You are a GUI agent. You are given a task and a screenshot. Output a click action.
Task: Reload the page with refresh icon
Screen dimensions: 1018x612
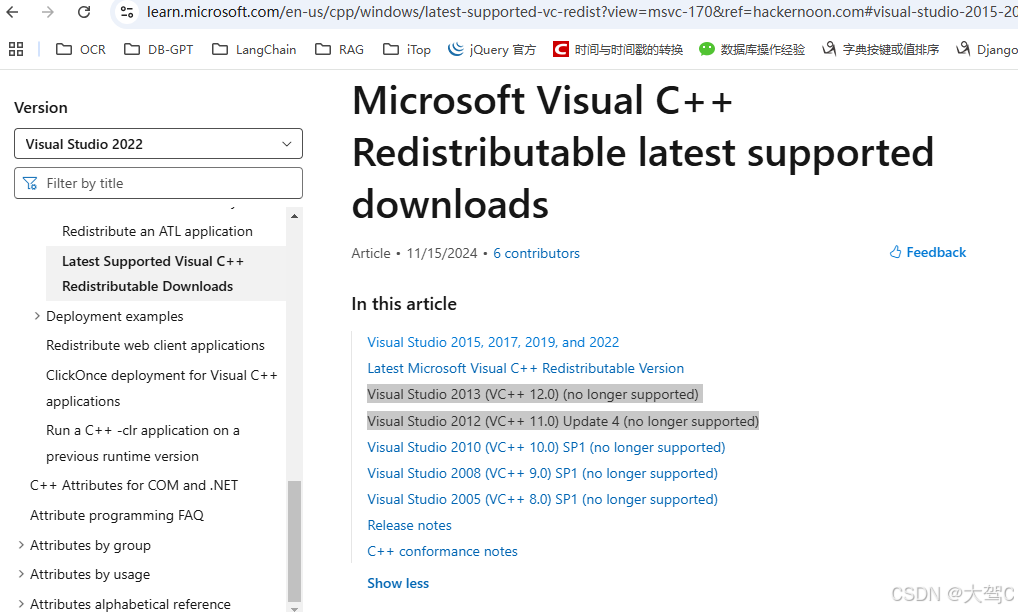tap(84, 12)
